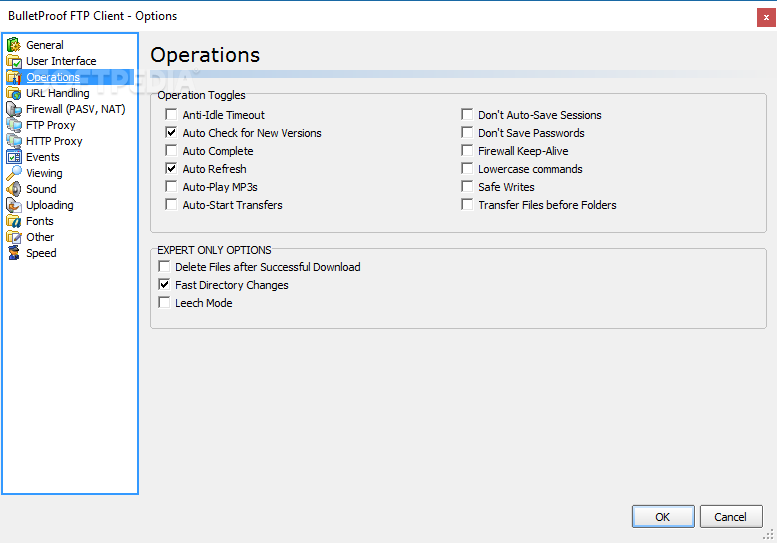Screen dimensions: 777x543
Task: Close the Options dialog window
Action: [x=766, y=17]
